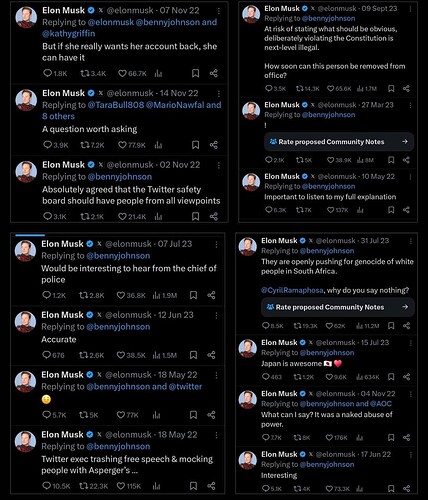
Task: Open the @TaraBull808 mention link
Action: pyautogui.click(x=116, y=105)
